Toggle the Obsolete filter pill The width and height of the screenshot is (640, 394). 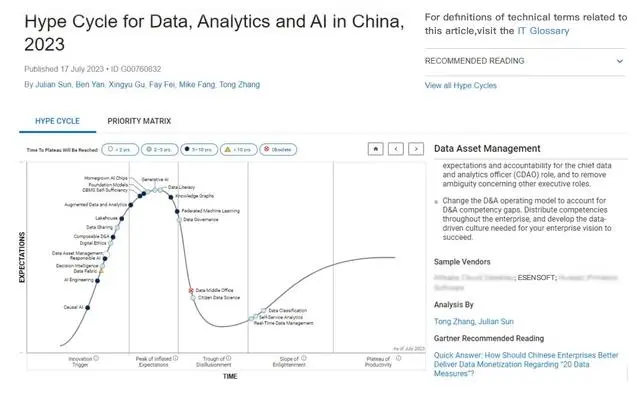278,149
